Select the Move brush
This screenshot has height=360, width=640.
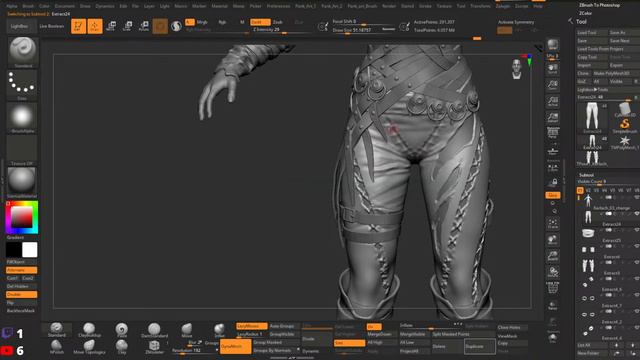(x=187, y=330)
